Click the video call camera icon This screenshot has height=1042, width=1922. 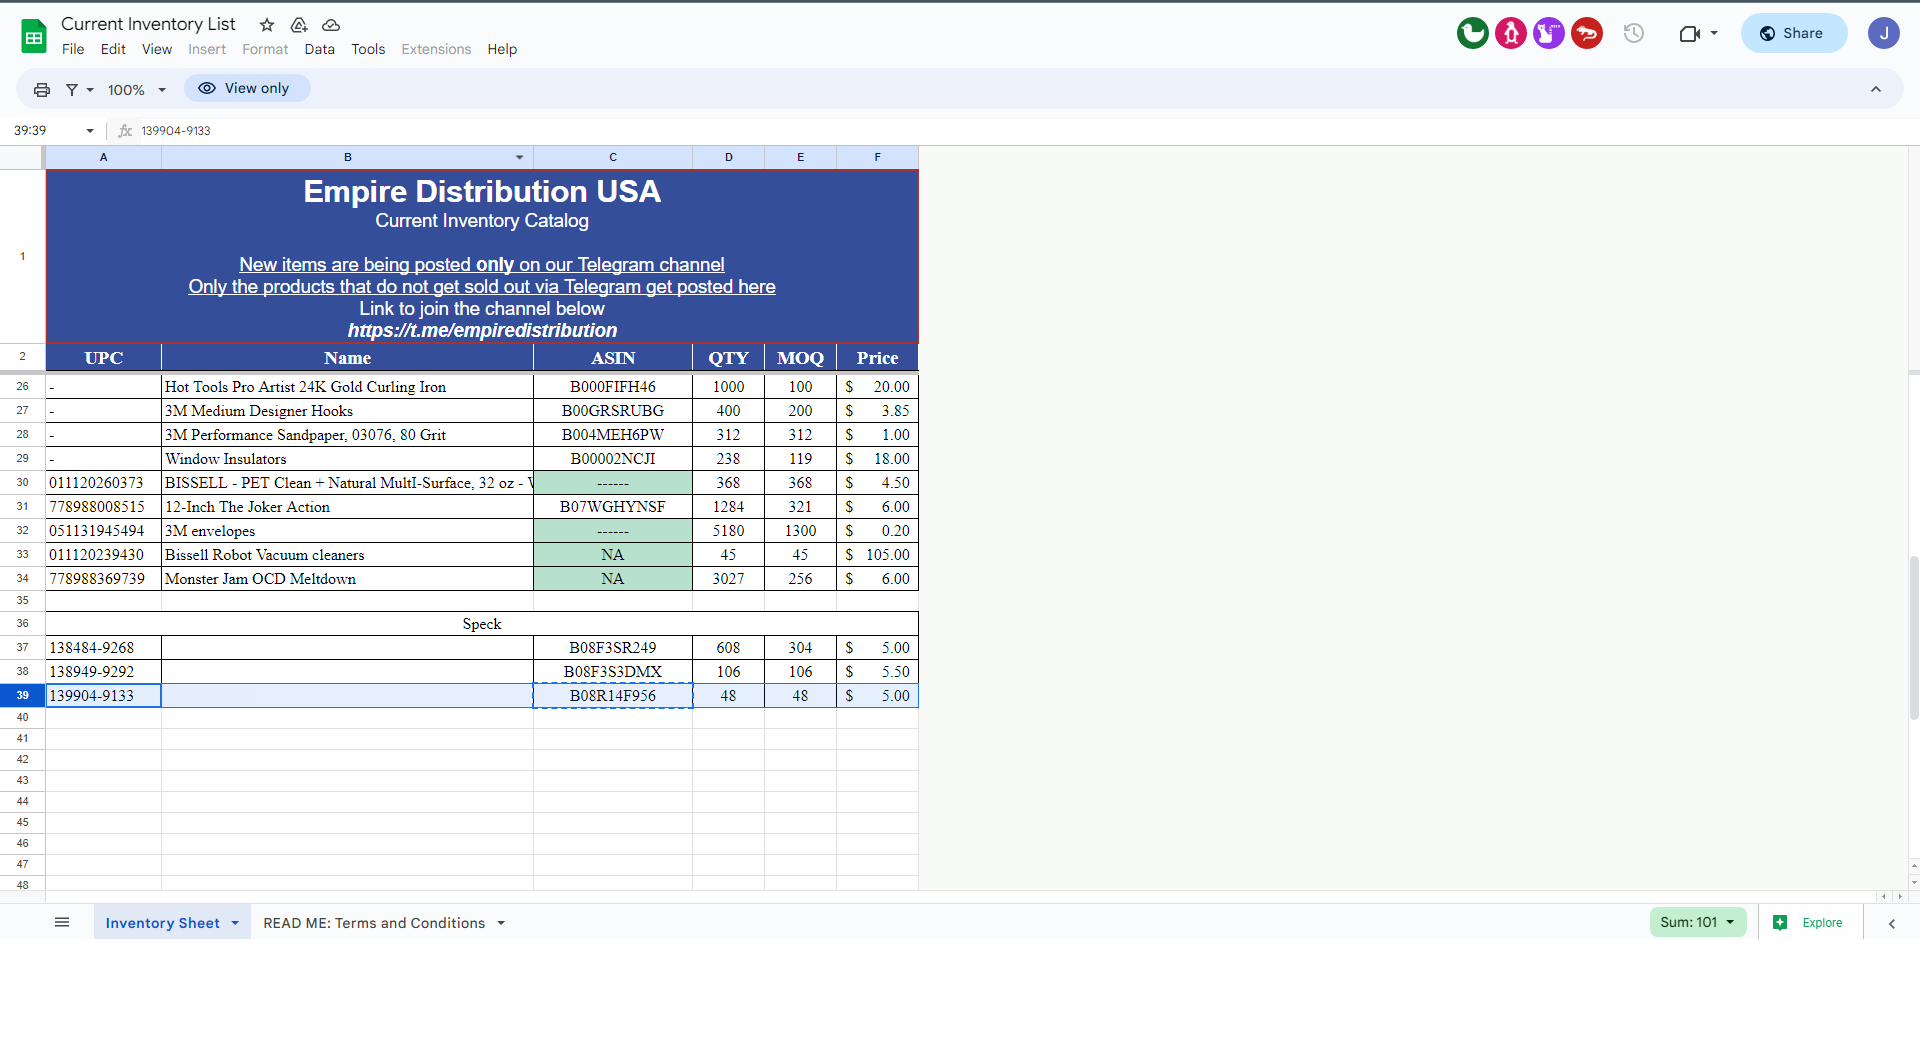click(x=1689, y=34)
